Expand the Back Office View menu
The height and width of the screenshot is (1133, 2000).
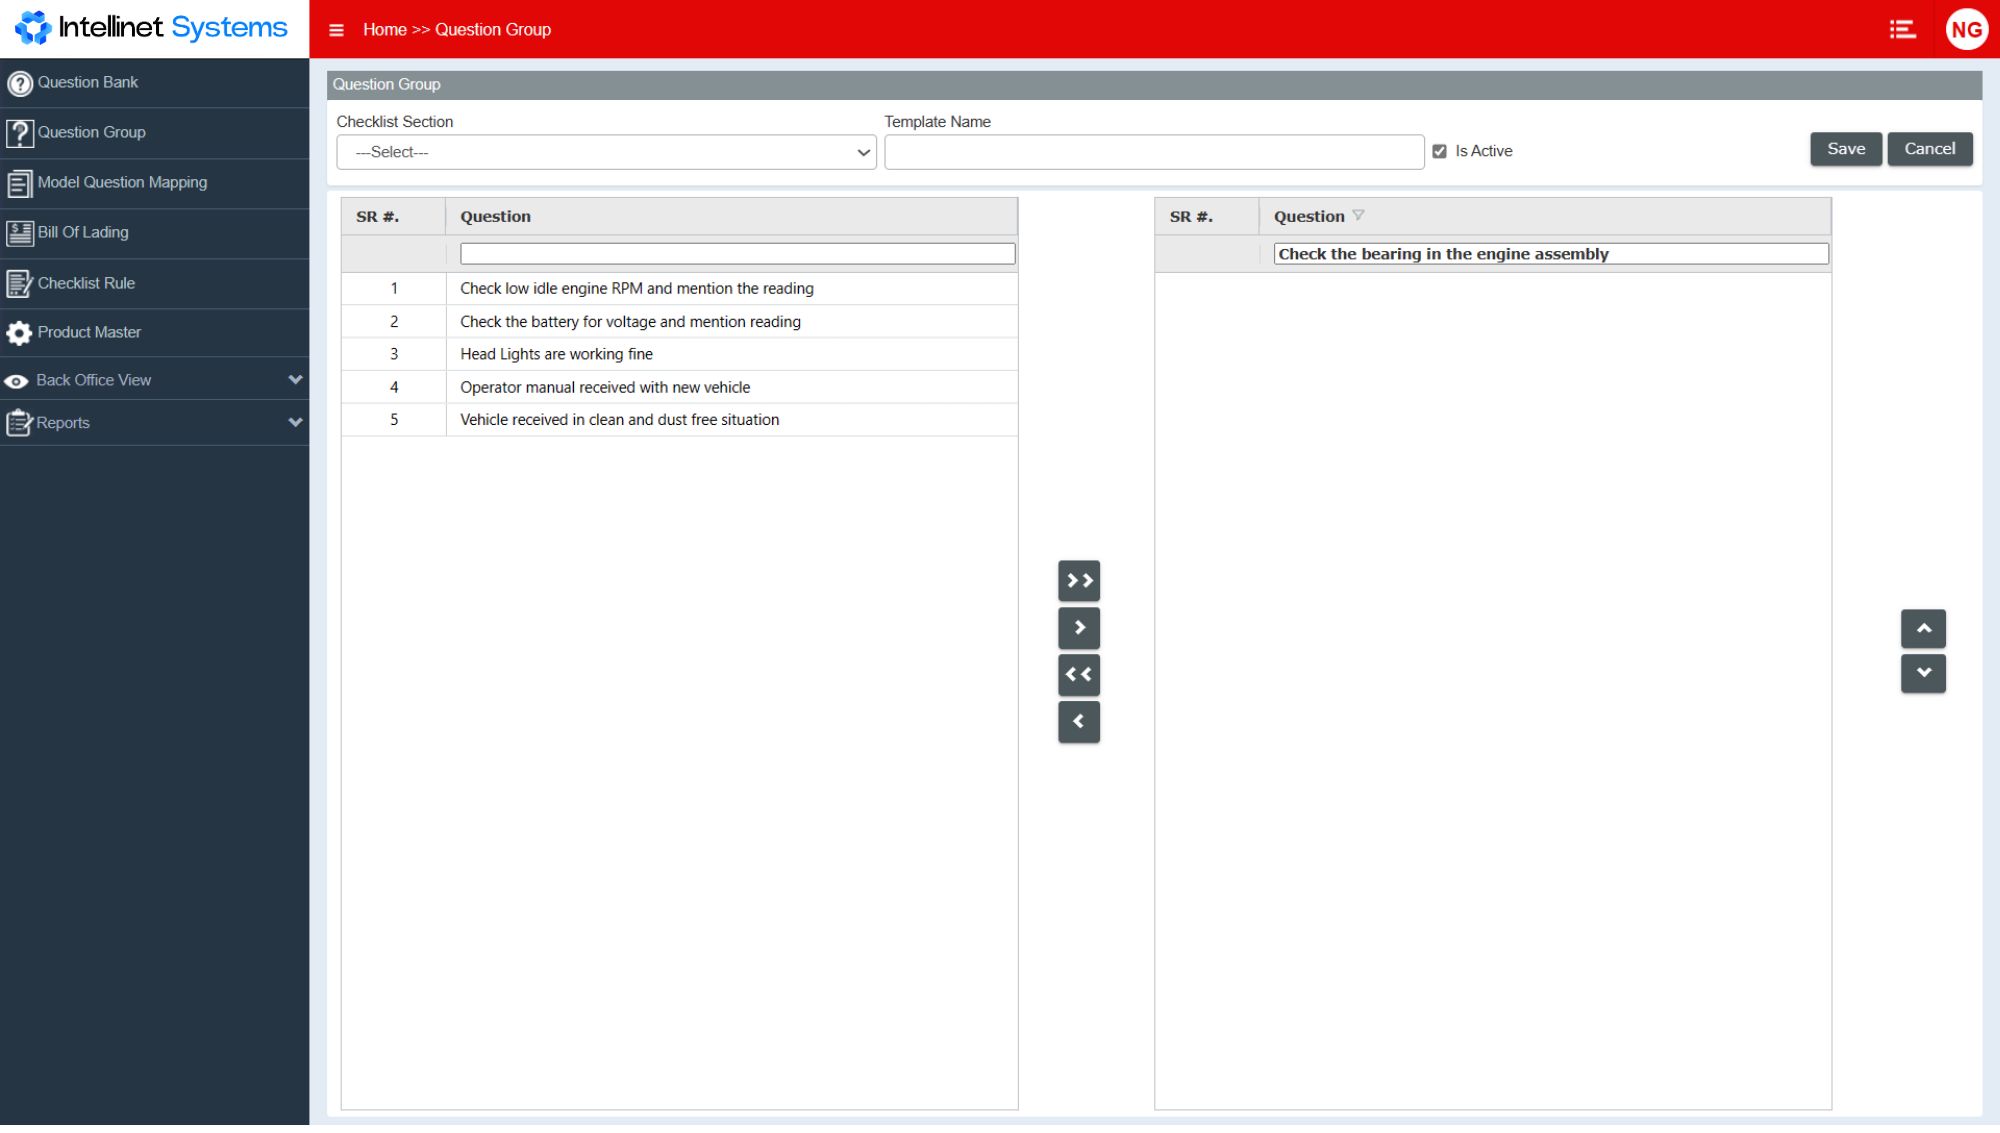click(x=93, y=380)
